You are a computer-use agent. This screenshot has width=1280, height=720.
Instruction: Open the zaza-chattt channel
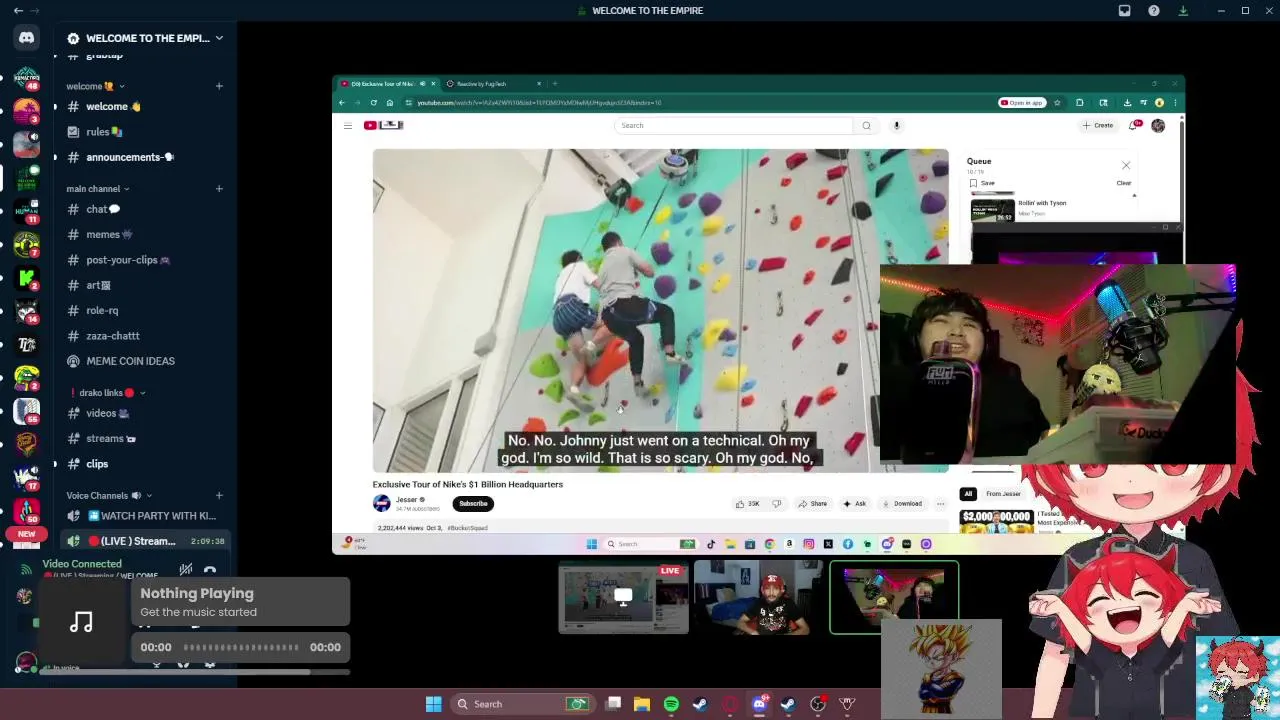click(x=145, y=336)
